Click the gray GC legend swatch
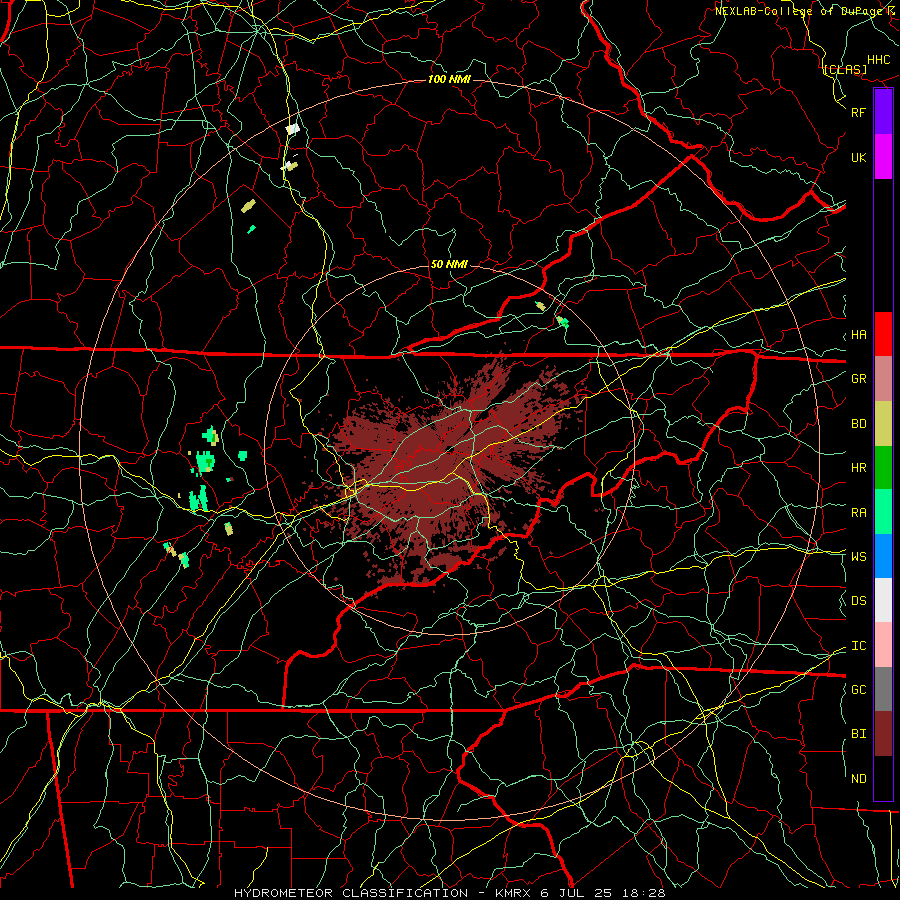Viewport: 900px width, 900px height. 883,689
